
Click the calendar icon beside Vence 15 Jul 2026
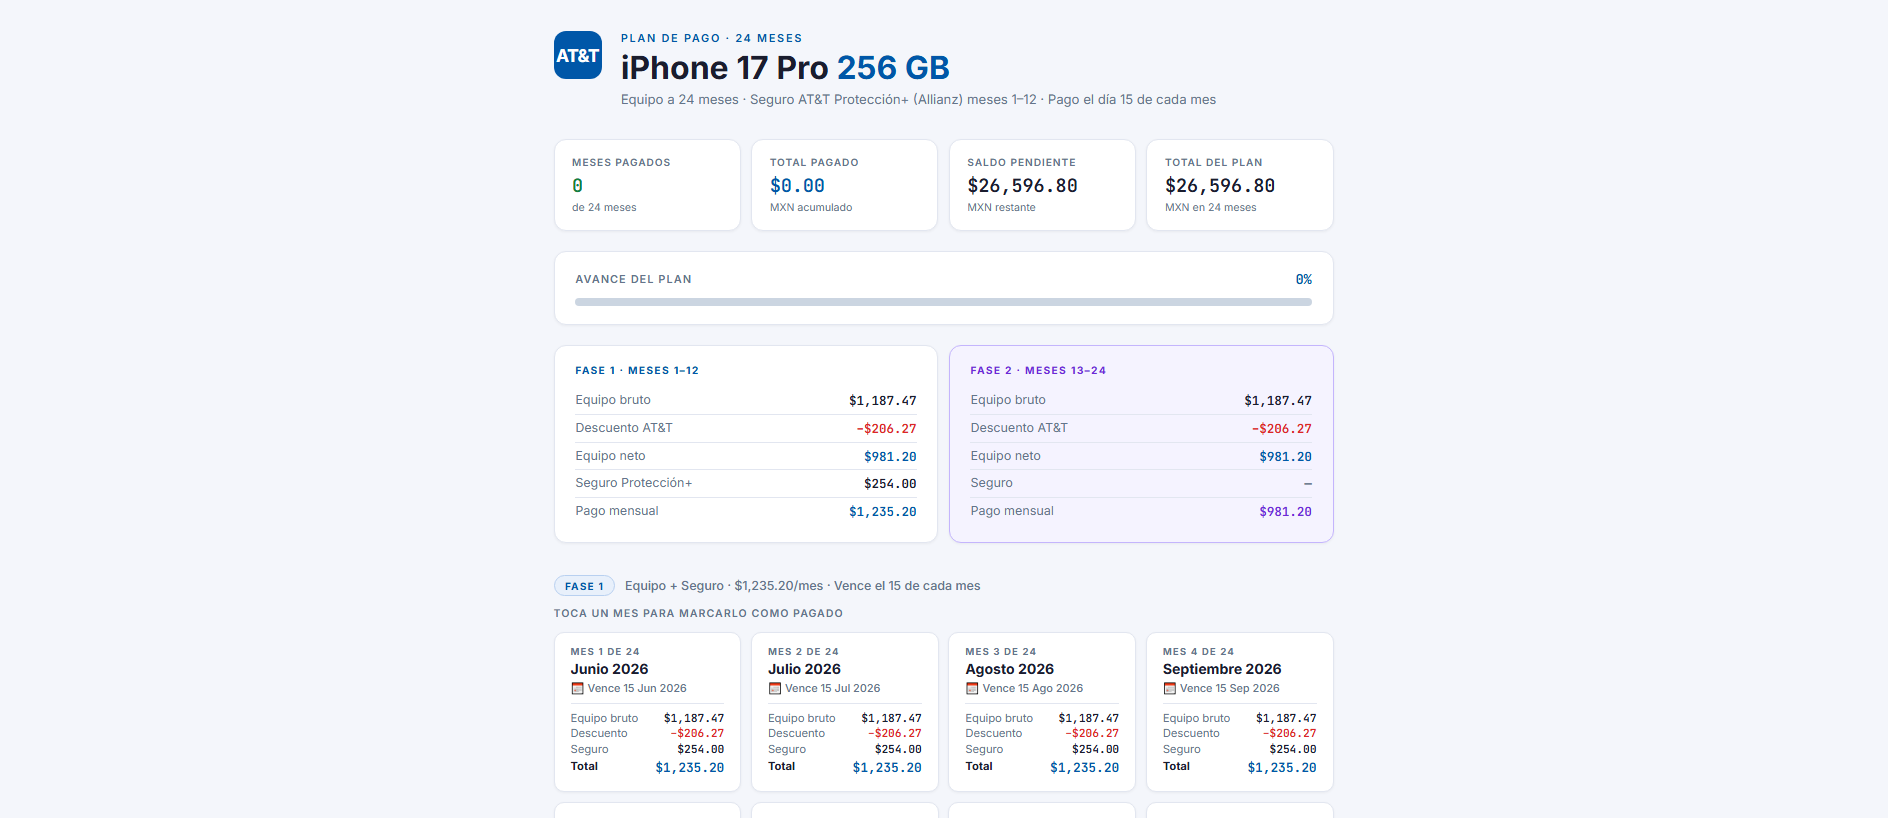[x=775, y=688]
